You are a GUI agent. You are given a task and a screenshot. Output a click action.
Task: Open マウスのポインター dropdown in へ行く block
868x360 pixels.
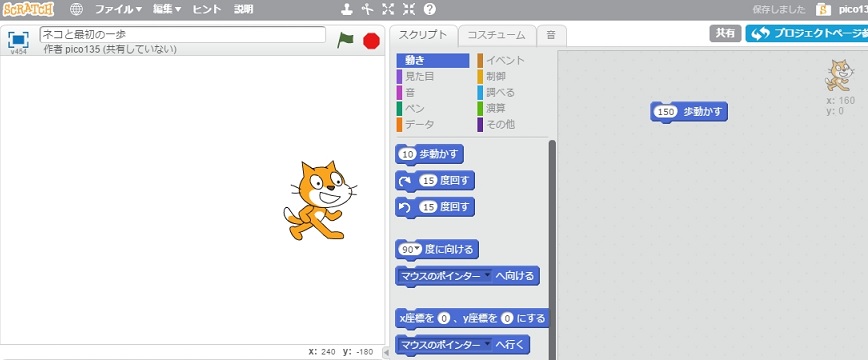coord(487,344)
